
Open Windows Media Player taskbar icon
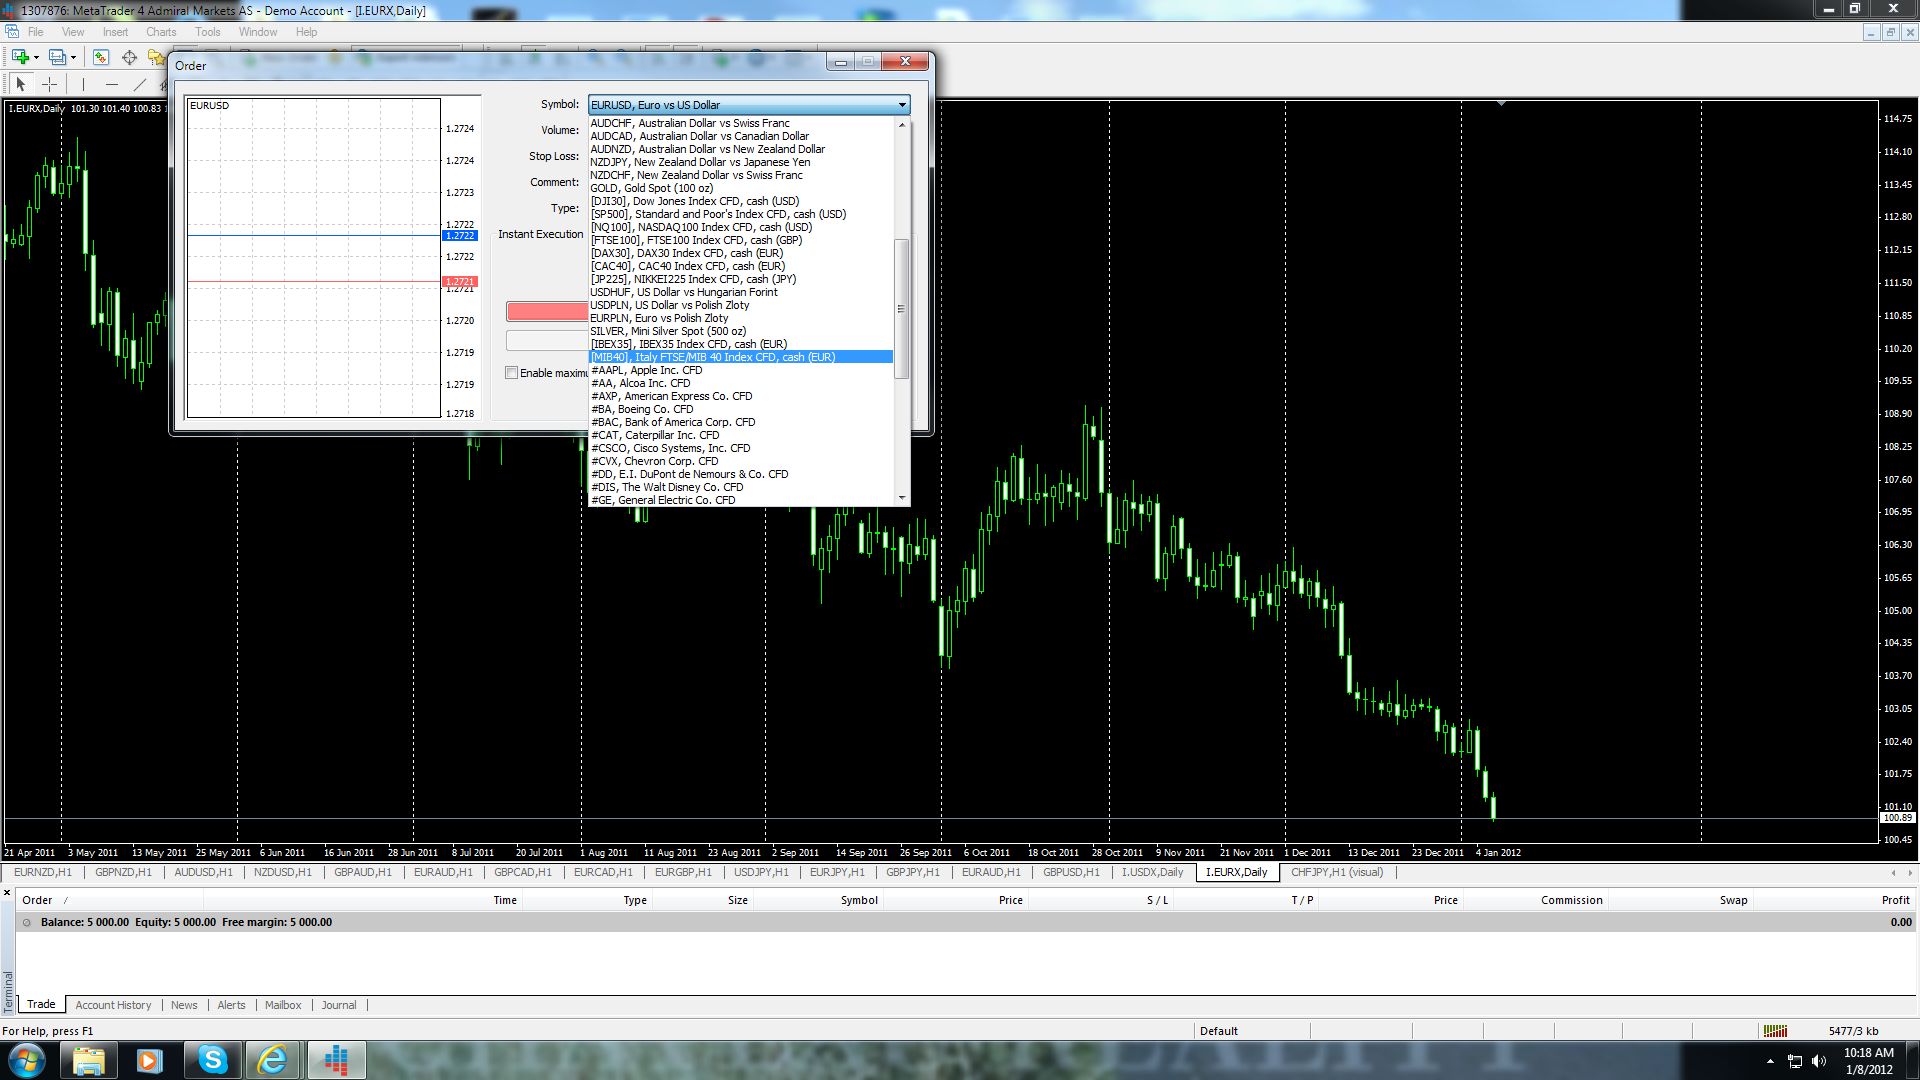click(150, 1060)
